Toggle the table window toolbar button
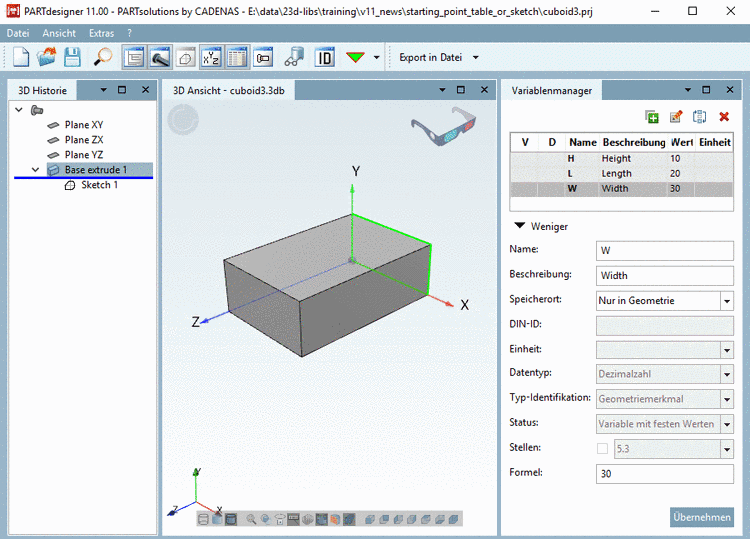750x539 pixels. click(x=237, y=58)
